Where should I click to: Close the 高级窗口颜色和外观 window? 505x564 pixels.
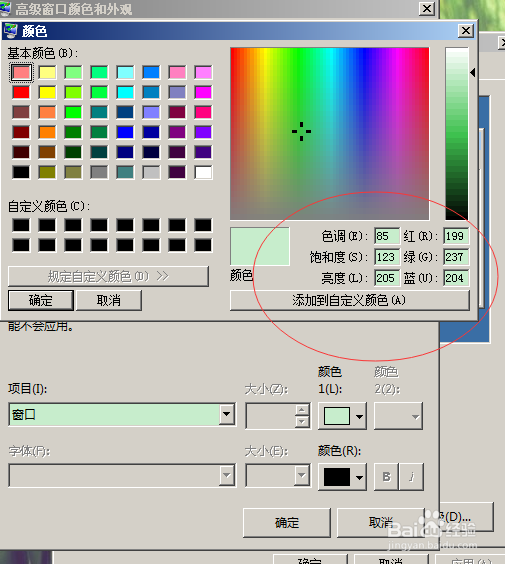click(427, 8)
